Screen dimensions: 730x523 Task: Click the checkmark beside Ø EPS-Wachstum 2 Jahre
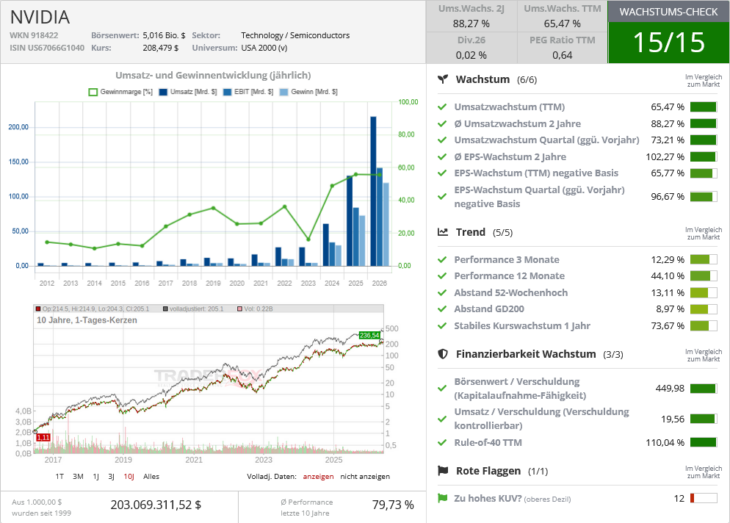click(x=442, y=157)
